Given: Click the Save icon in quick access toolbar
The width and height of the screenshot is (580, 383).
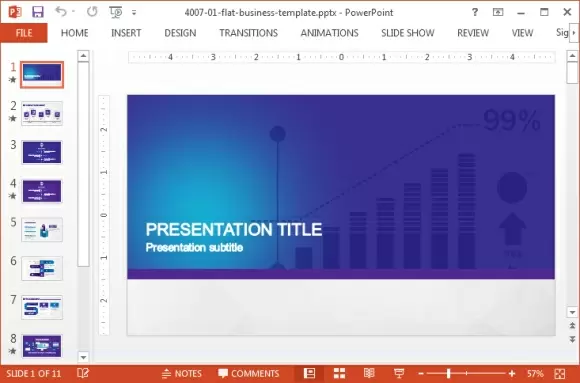Looking at the screenshot, I should (x=38, y=12).
